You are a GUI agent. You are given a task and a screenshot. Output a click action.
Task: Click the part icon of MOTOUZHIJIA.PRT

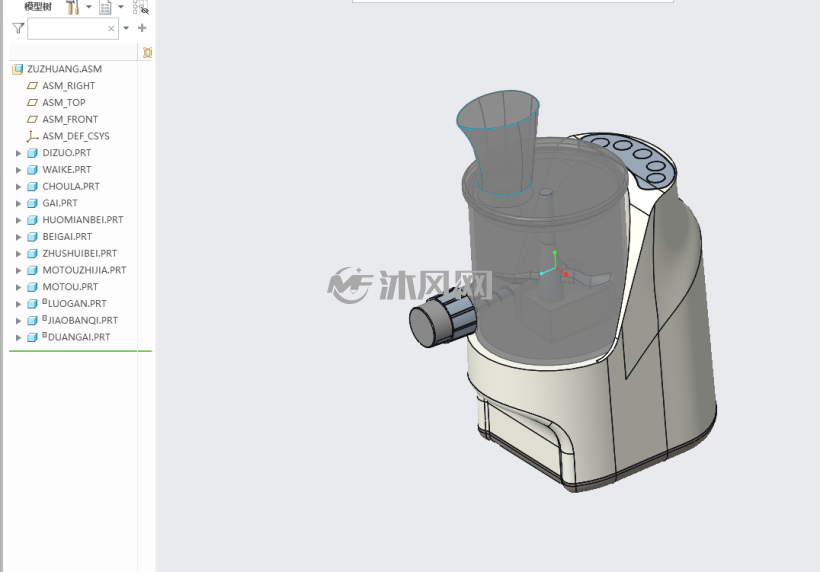pyautogui.click(x=32, y=270)
